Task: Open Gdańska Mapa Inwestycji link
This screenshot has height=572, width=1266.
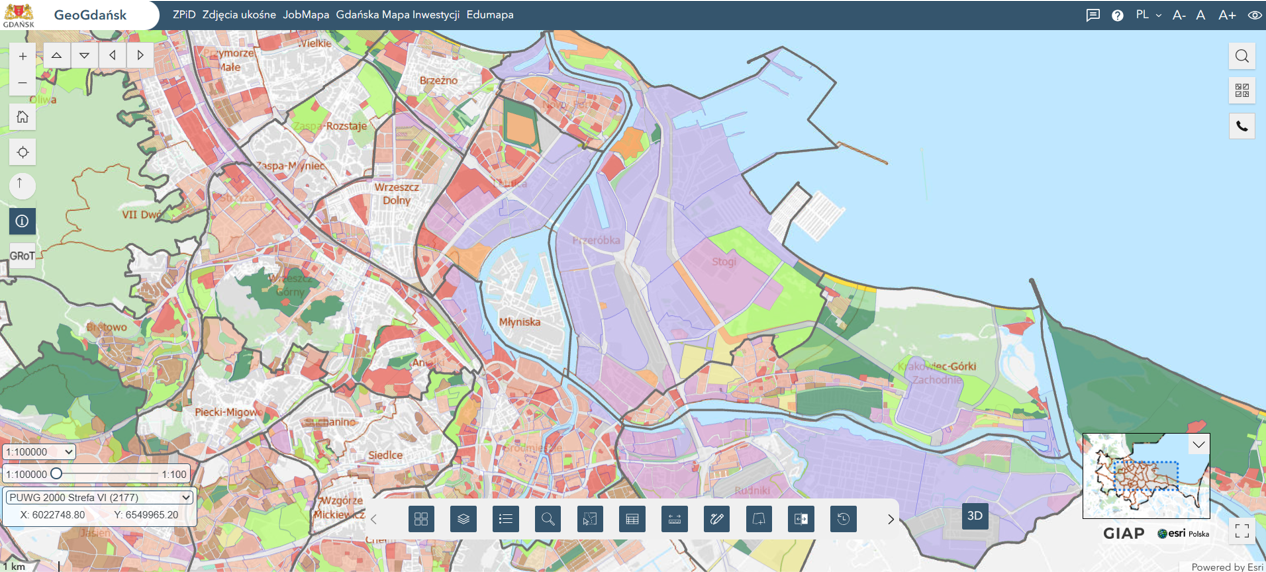Action: tap(397, 15)
